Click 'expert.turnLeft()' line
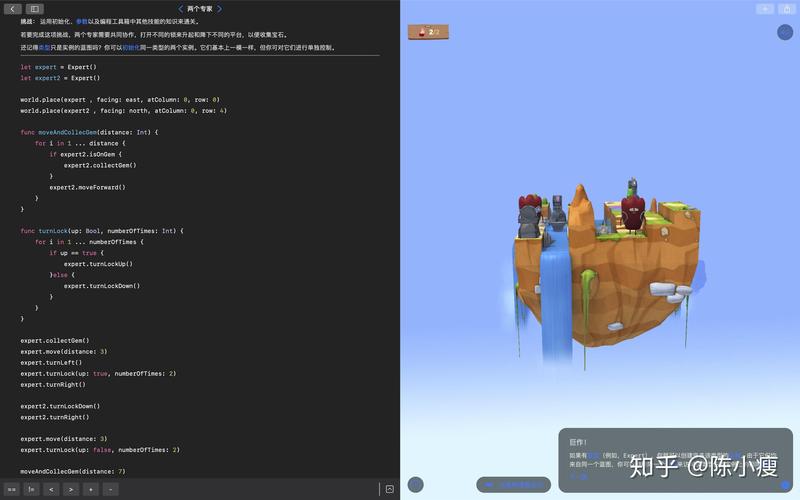Screen dimensions: 800x500 [51, 362]
